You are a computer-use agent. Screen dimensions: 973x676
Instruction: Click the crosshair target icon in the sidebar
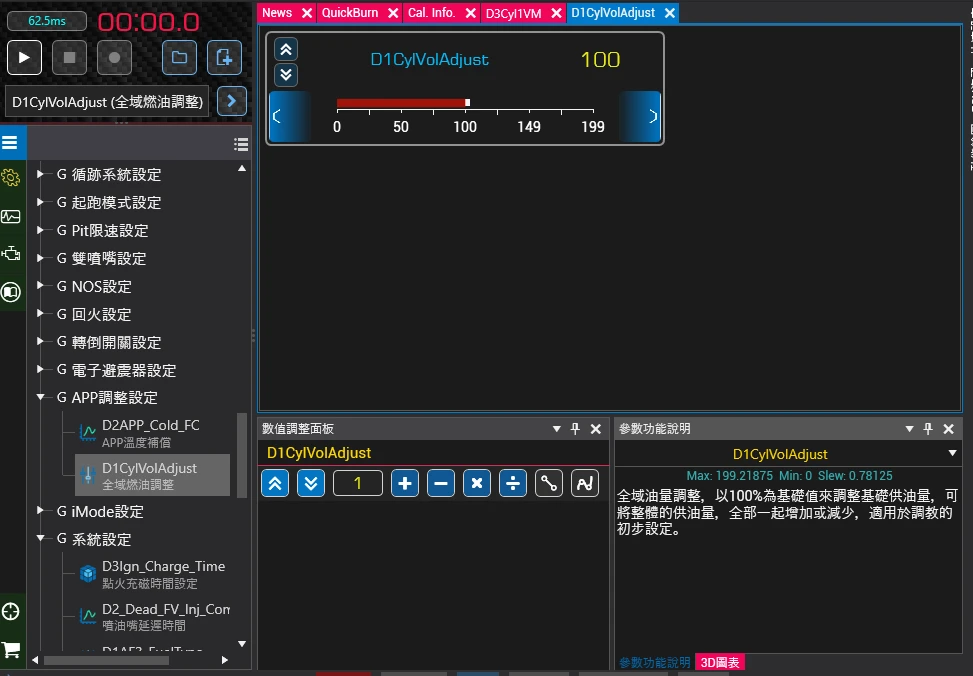pos(11,611)
